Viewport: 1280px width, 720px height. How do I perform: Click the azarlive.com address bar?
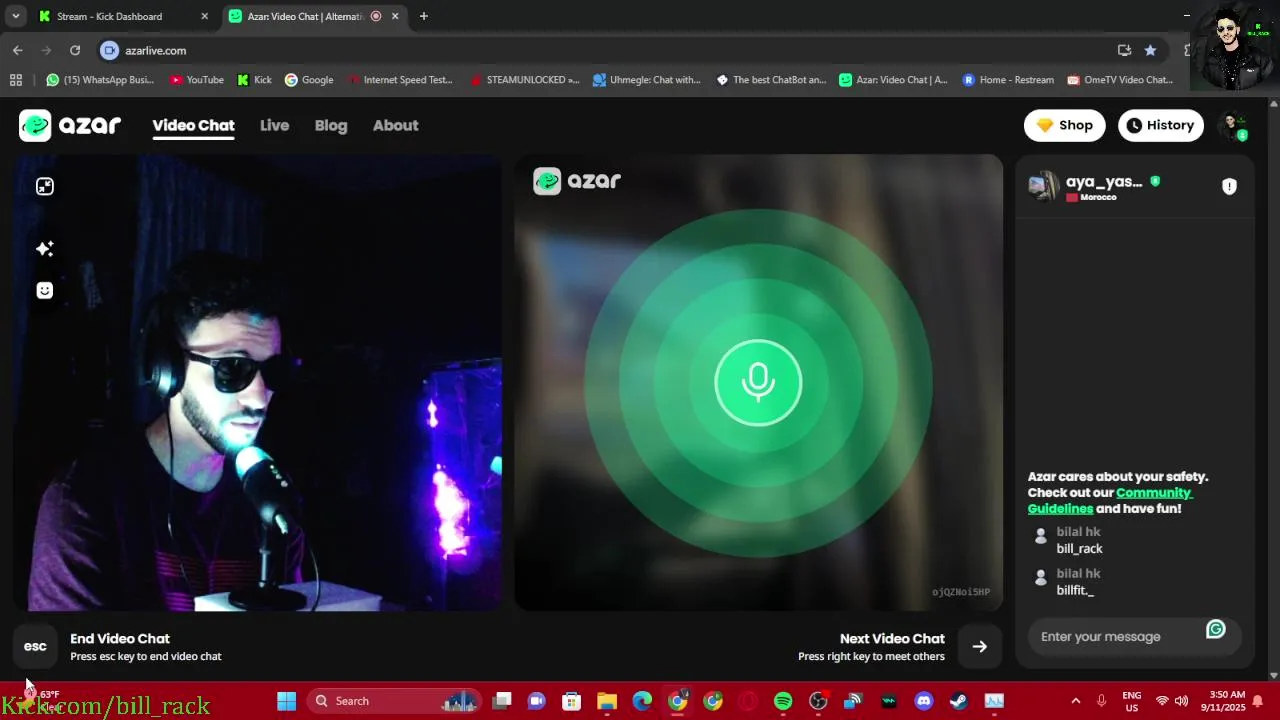(x=600, y=50)
